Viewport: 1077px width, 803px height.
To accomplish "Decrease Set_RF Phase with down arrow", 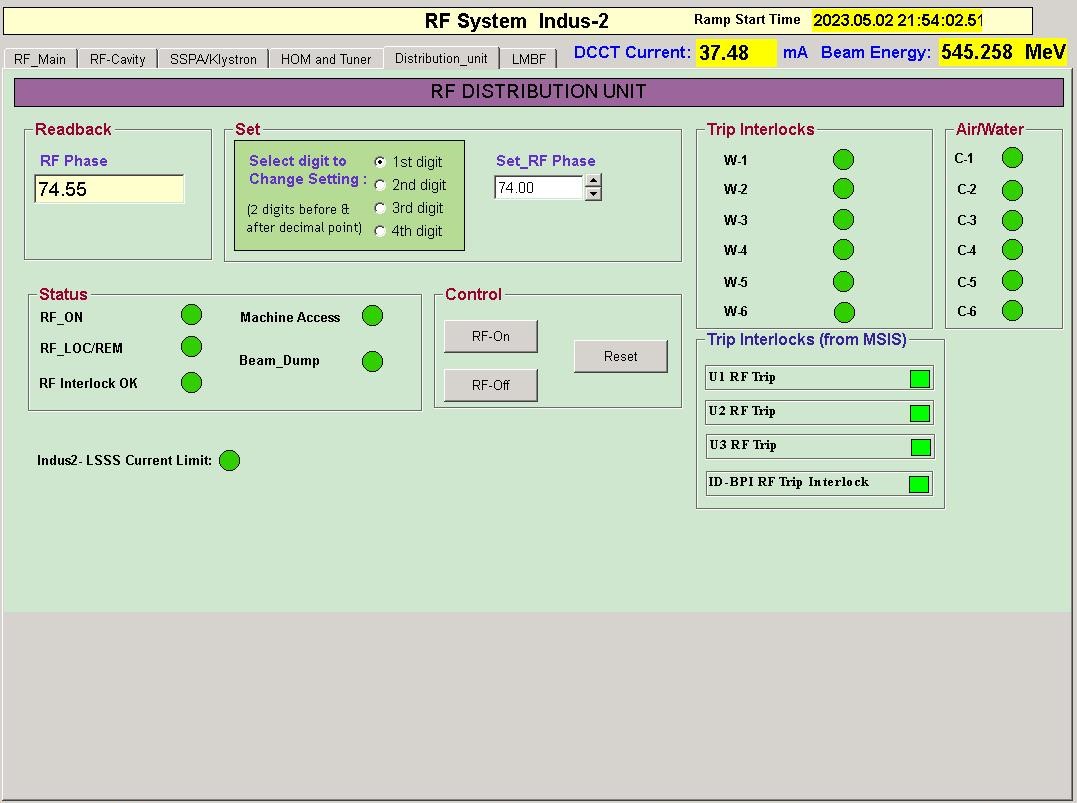I will point(593,194).
